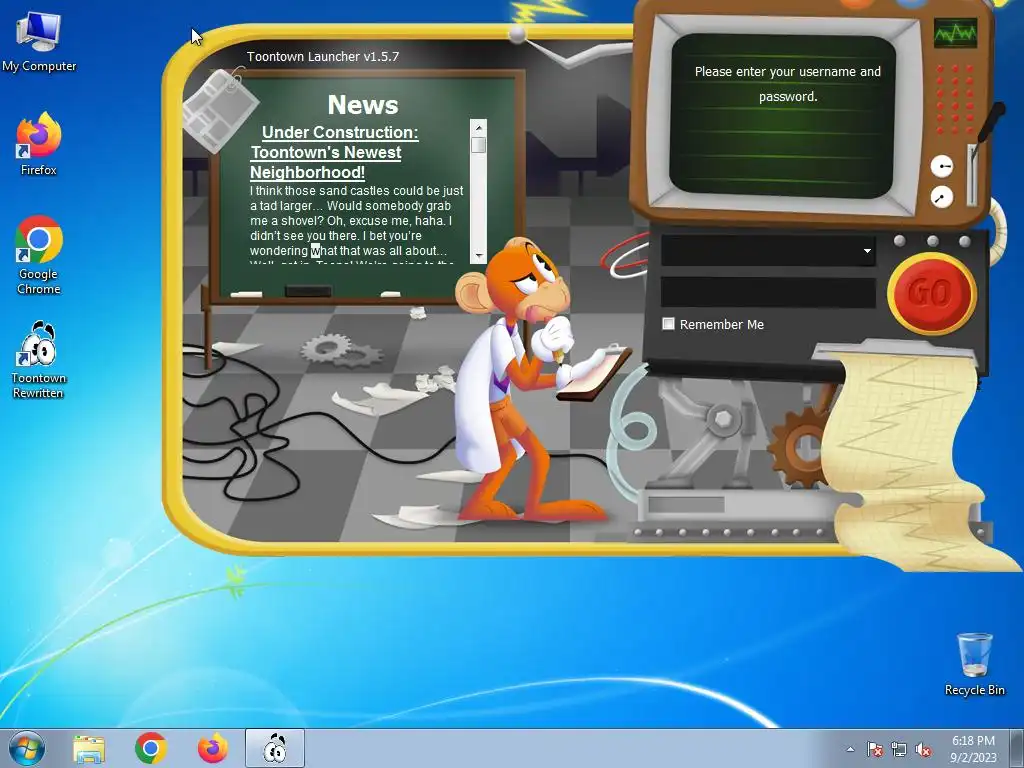Click the news scrollbar up arrow
This screenshot has width=1024, height=768.
tap(478, 127)
